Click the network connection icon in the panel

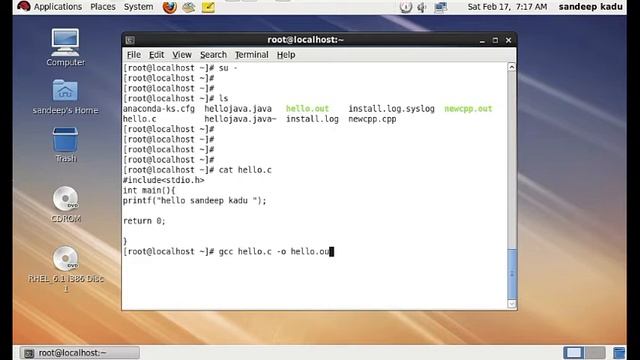pyautogui.click(x=440, y=7)
